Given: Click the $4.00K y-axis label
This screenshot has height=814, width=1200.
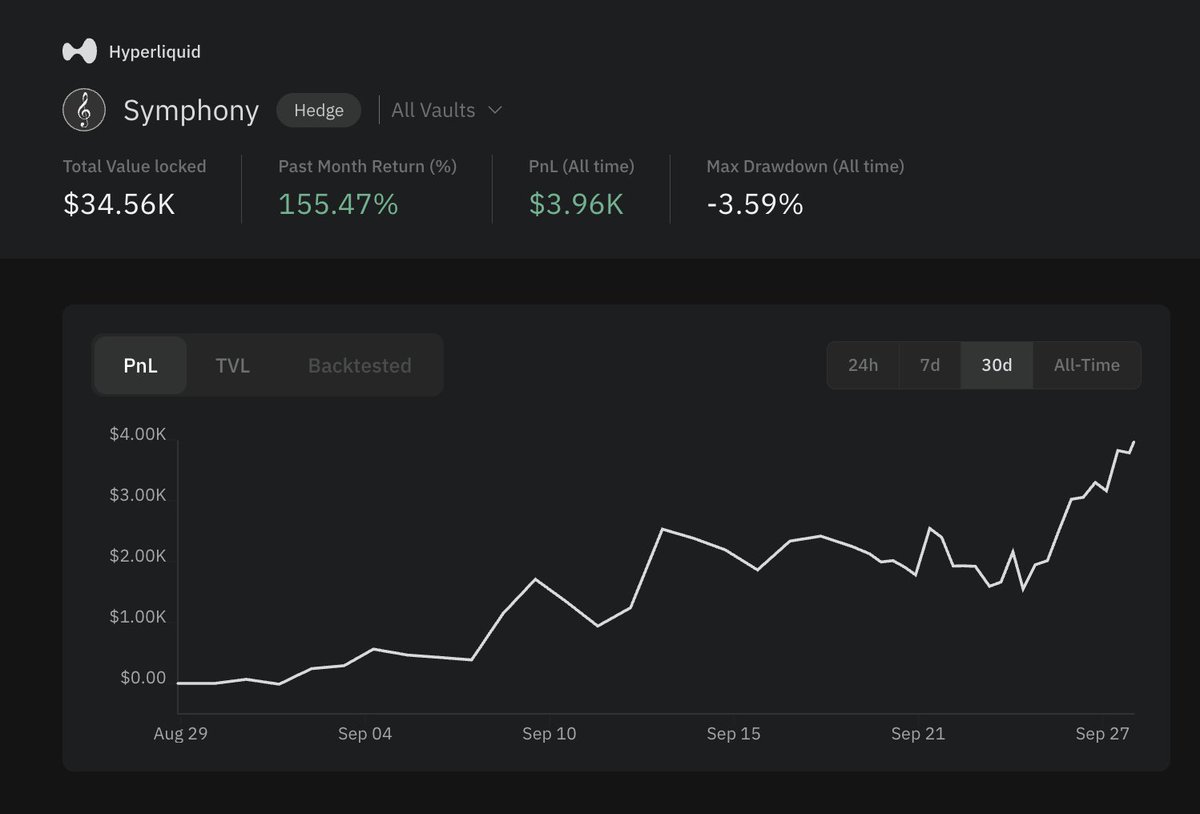Looking at the screenshot, I should [x=138, y=434].
